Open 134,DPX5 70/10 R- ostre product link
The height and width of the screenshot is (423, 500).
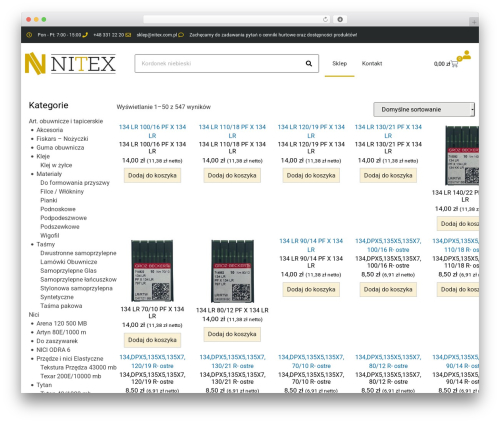[311, 361]
